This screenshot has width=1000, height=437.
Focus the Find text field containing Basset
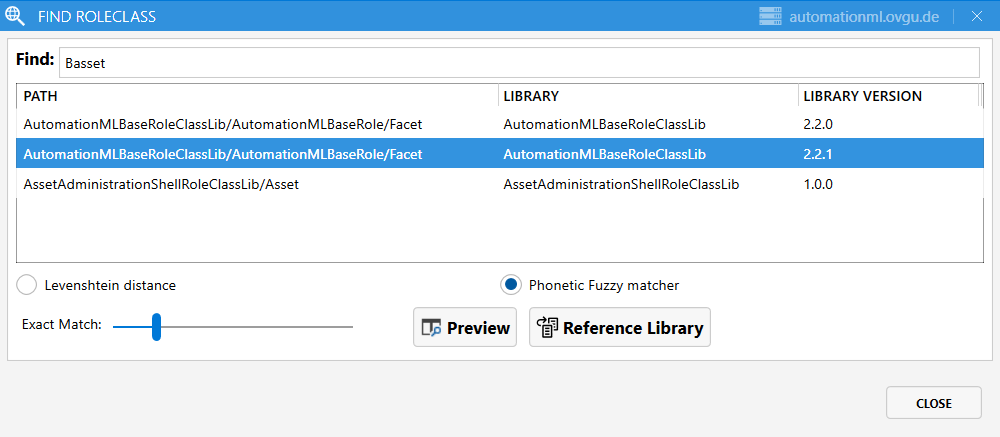518,62
